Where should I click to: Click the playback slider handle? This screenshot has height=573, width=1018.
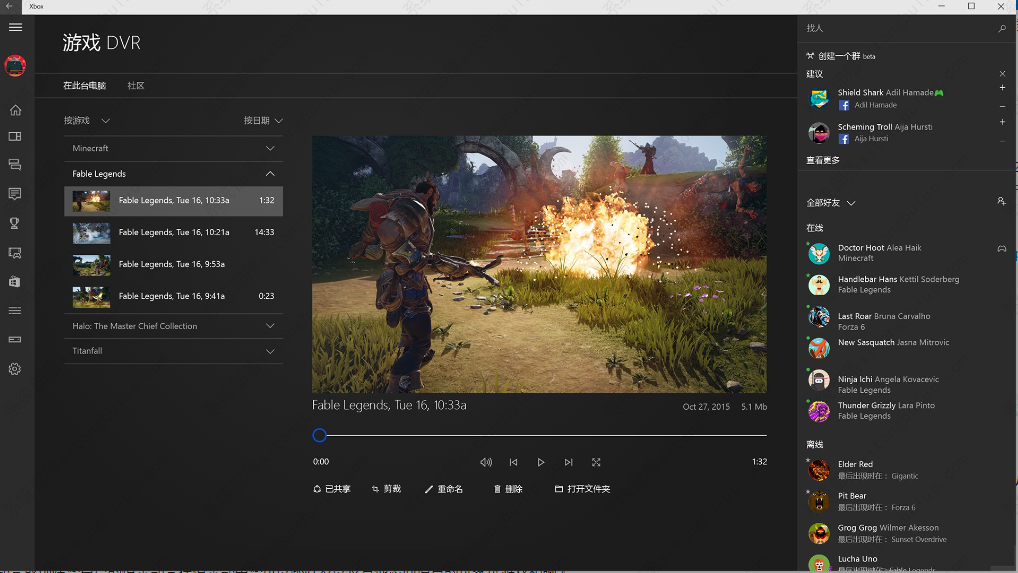click(319, 435)
